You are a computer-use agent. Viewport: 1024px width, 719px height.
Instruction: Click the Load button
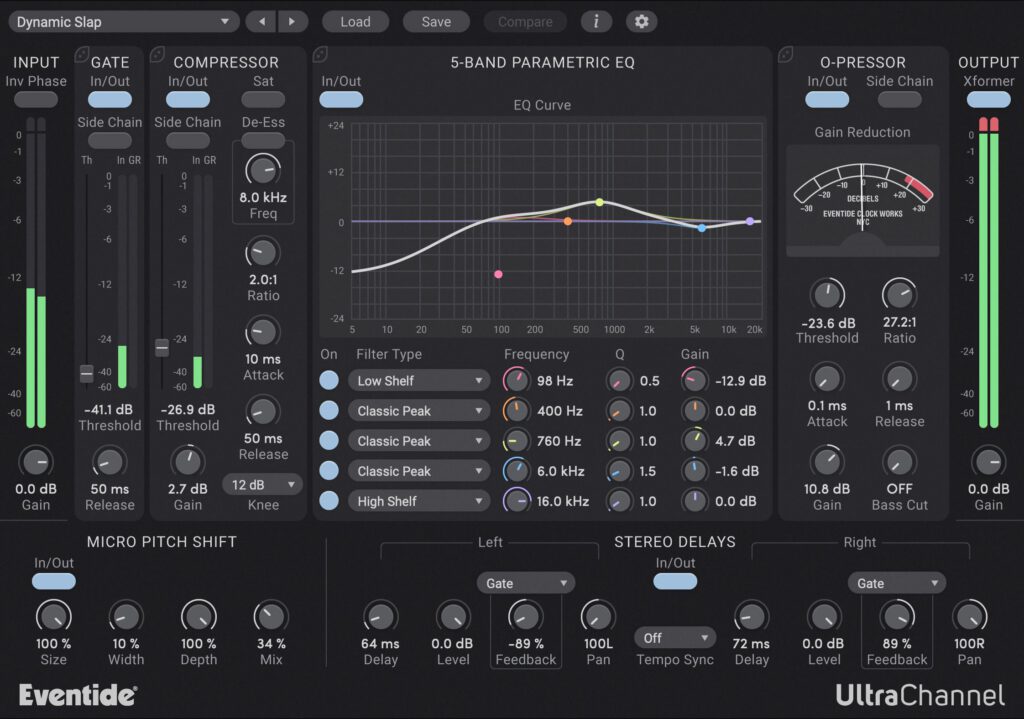pyautogui.click(x=355, y=22)
